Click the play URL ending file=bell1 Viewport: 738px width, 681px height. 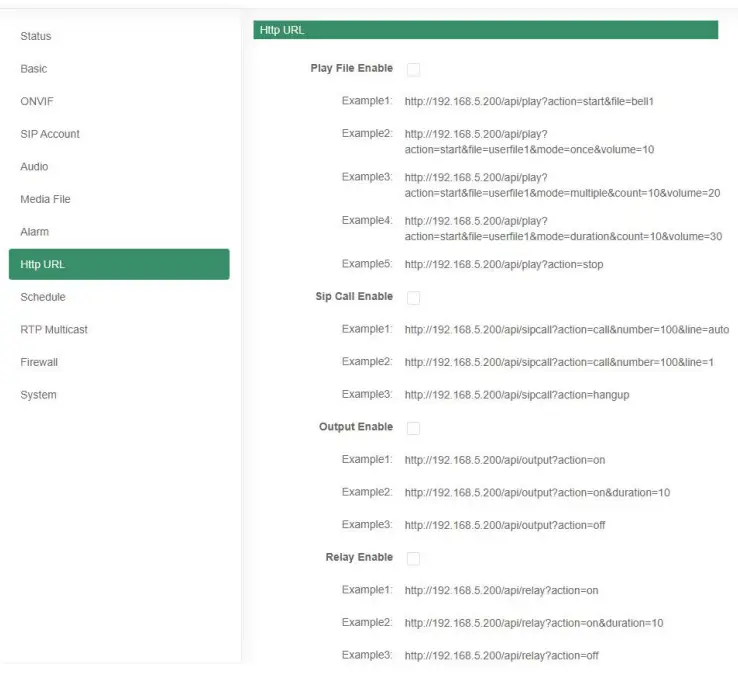[x=529, y=101]
